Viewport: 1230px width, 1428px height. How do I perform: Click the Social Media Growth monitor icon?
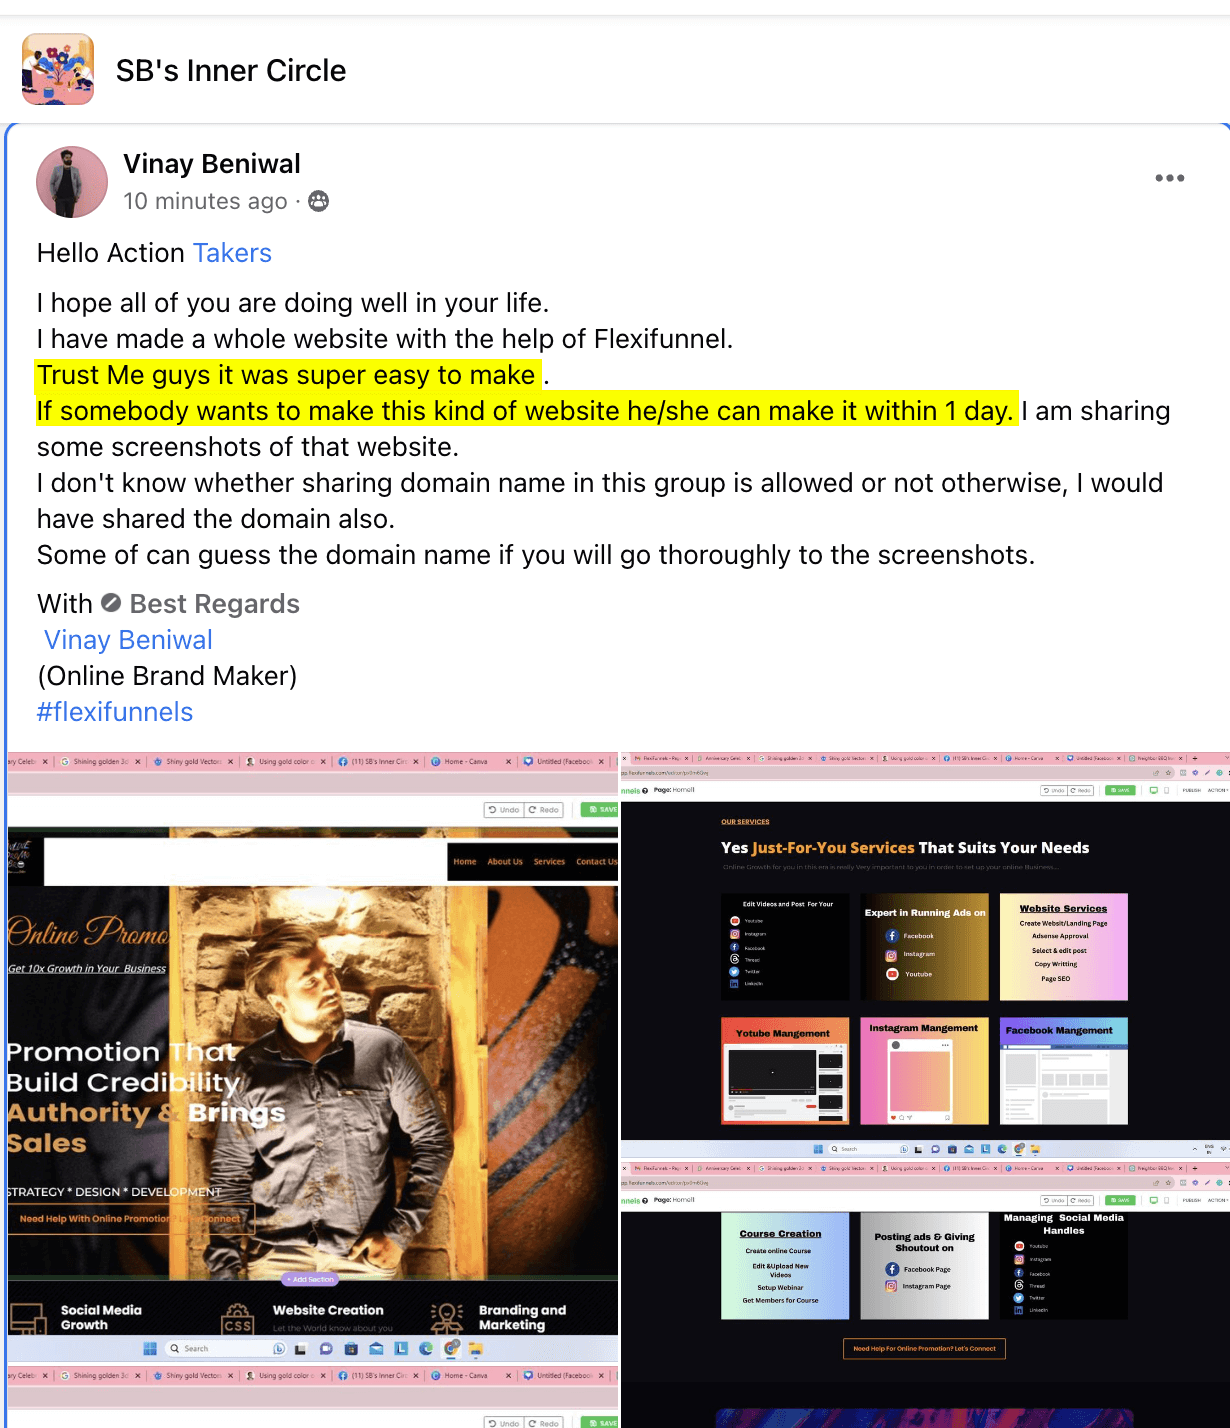pos(27,1318)
